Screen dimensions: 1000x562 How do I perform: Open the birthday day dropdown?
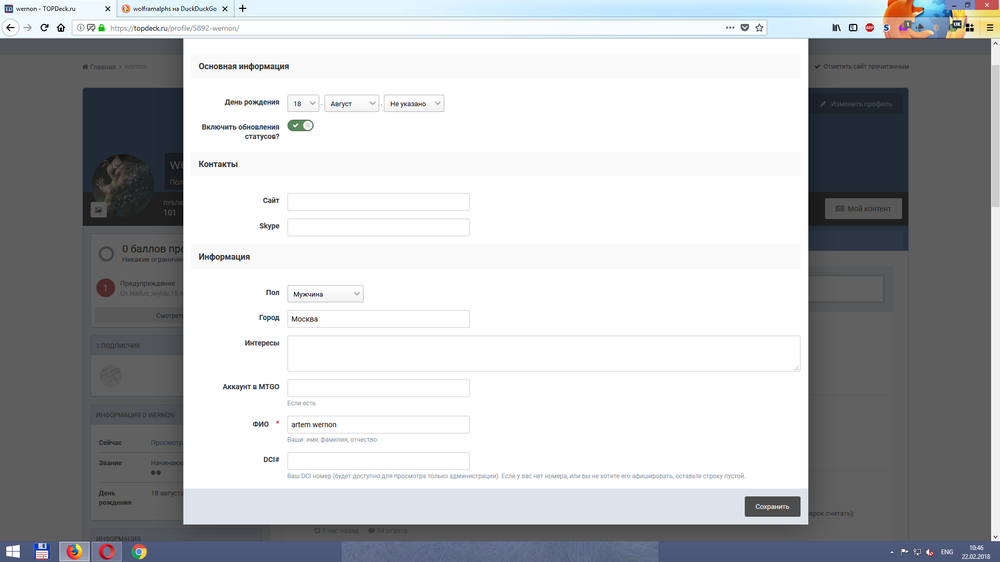click(303, 103)
